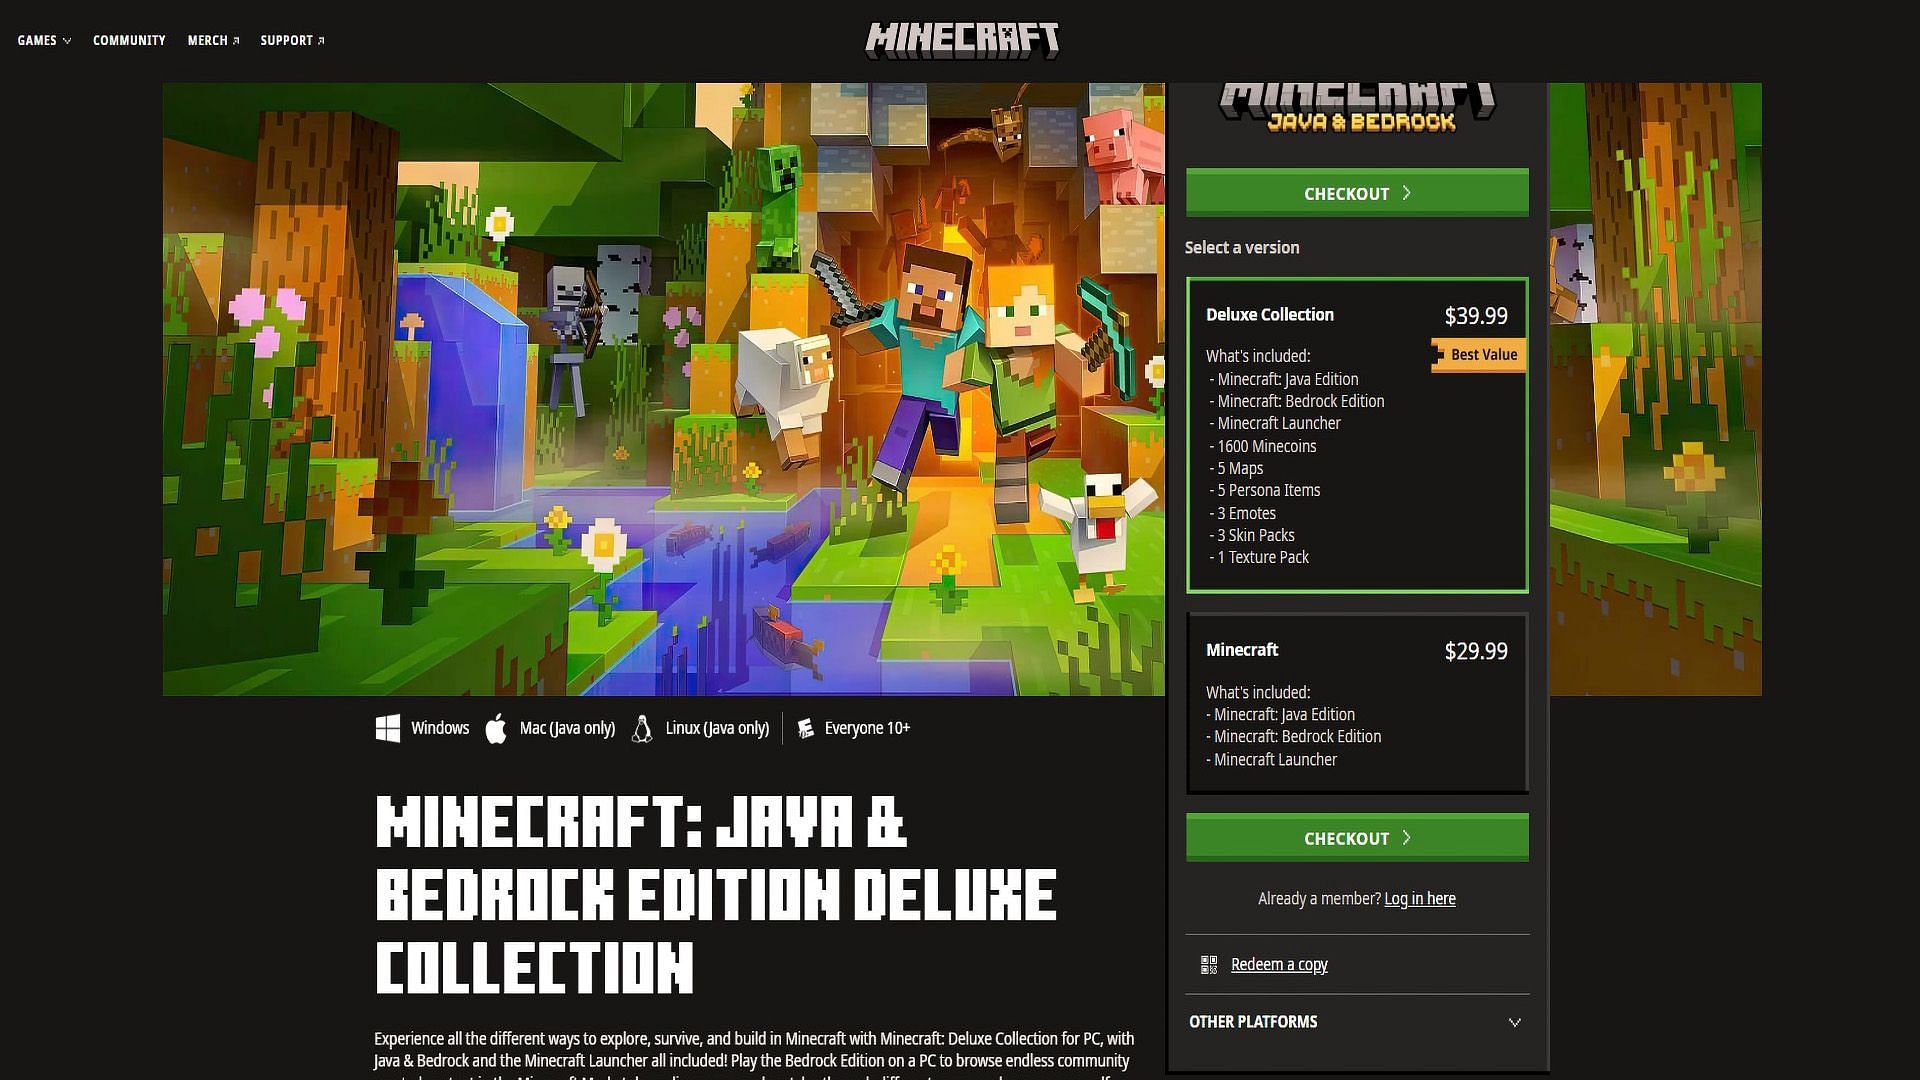
Task: Click the Mac (Java only) icon
Action: click(x=497, y=727)
